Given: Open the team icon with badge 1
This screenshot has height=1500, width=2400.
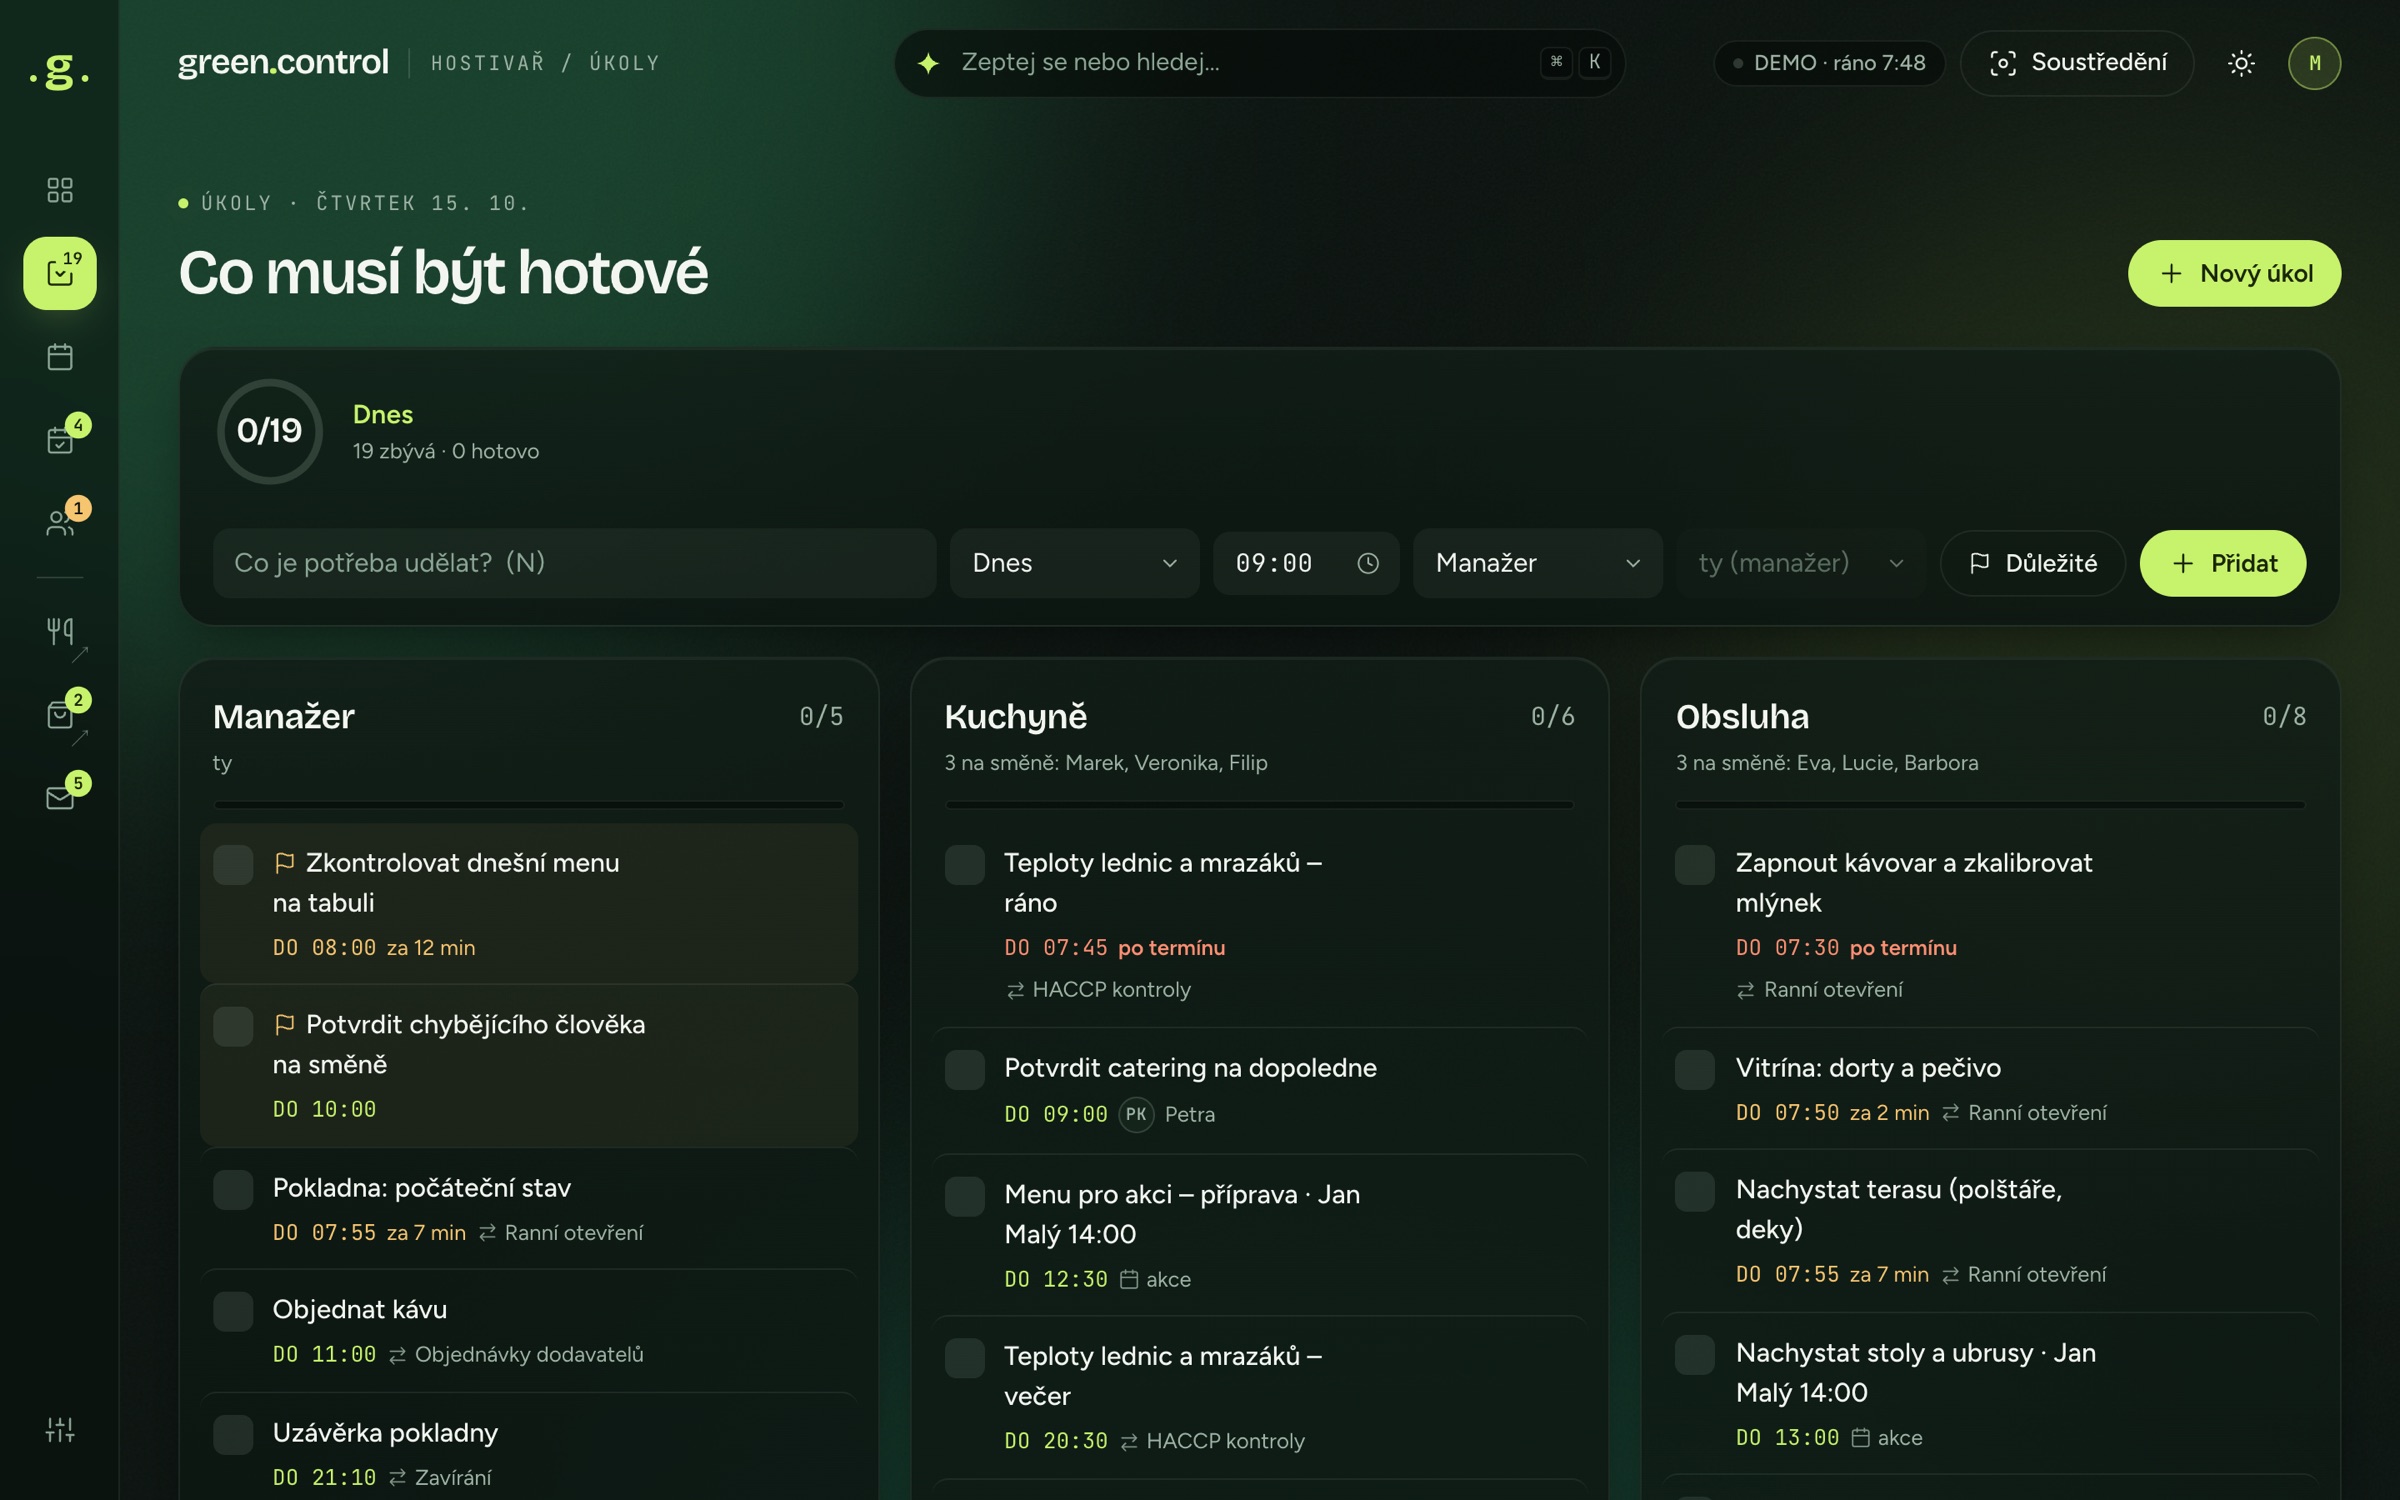Looking at the screenshot, I should pyautogui.click(x=60, y=522).
